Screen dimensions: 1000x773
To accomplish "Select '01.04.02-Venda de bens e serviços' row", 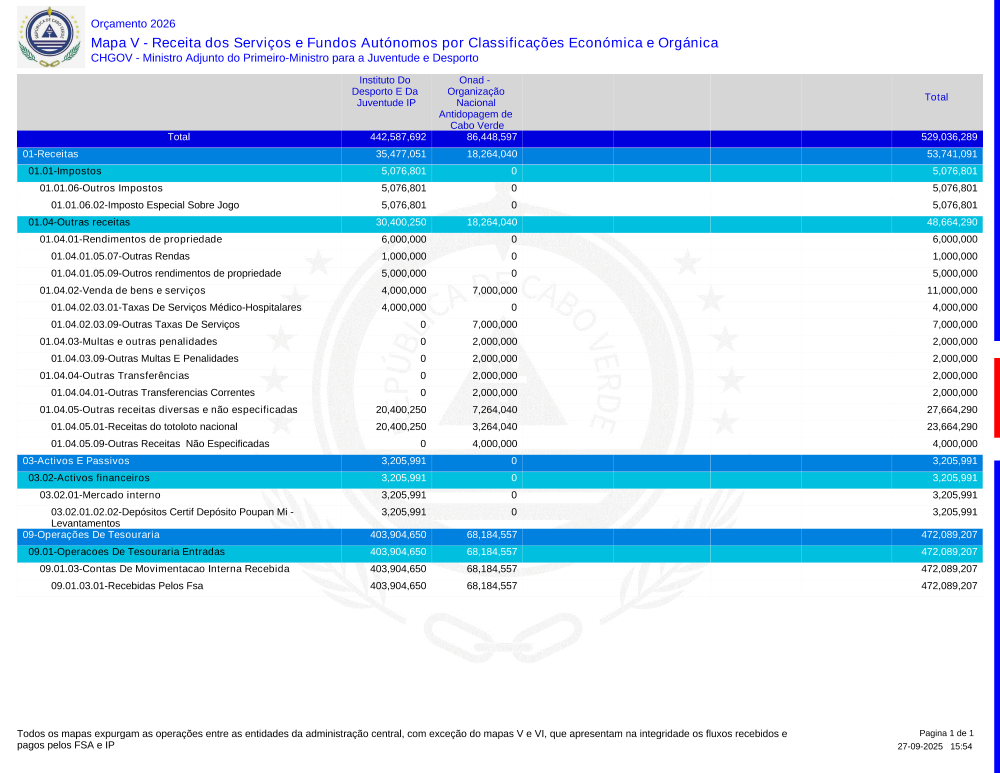I will click(122, 290).
